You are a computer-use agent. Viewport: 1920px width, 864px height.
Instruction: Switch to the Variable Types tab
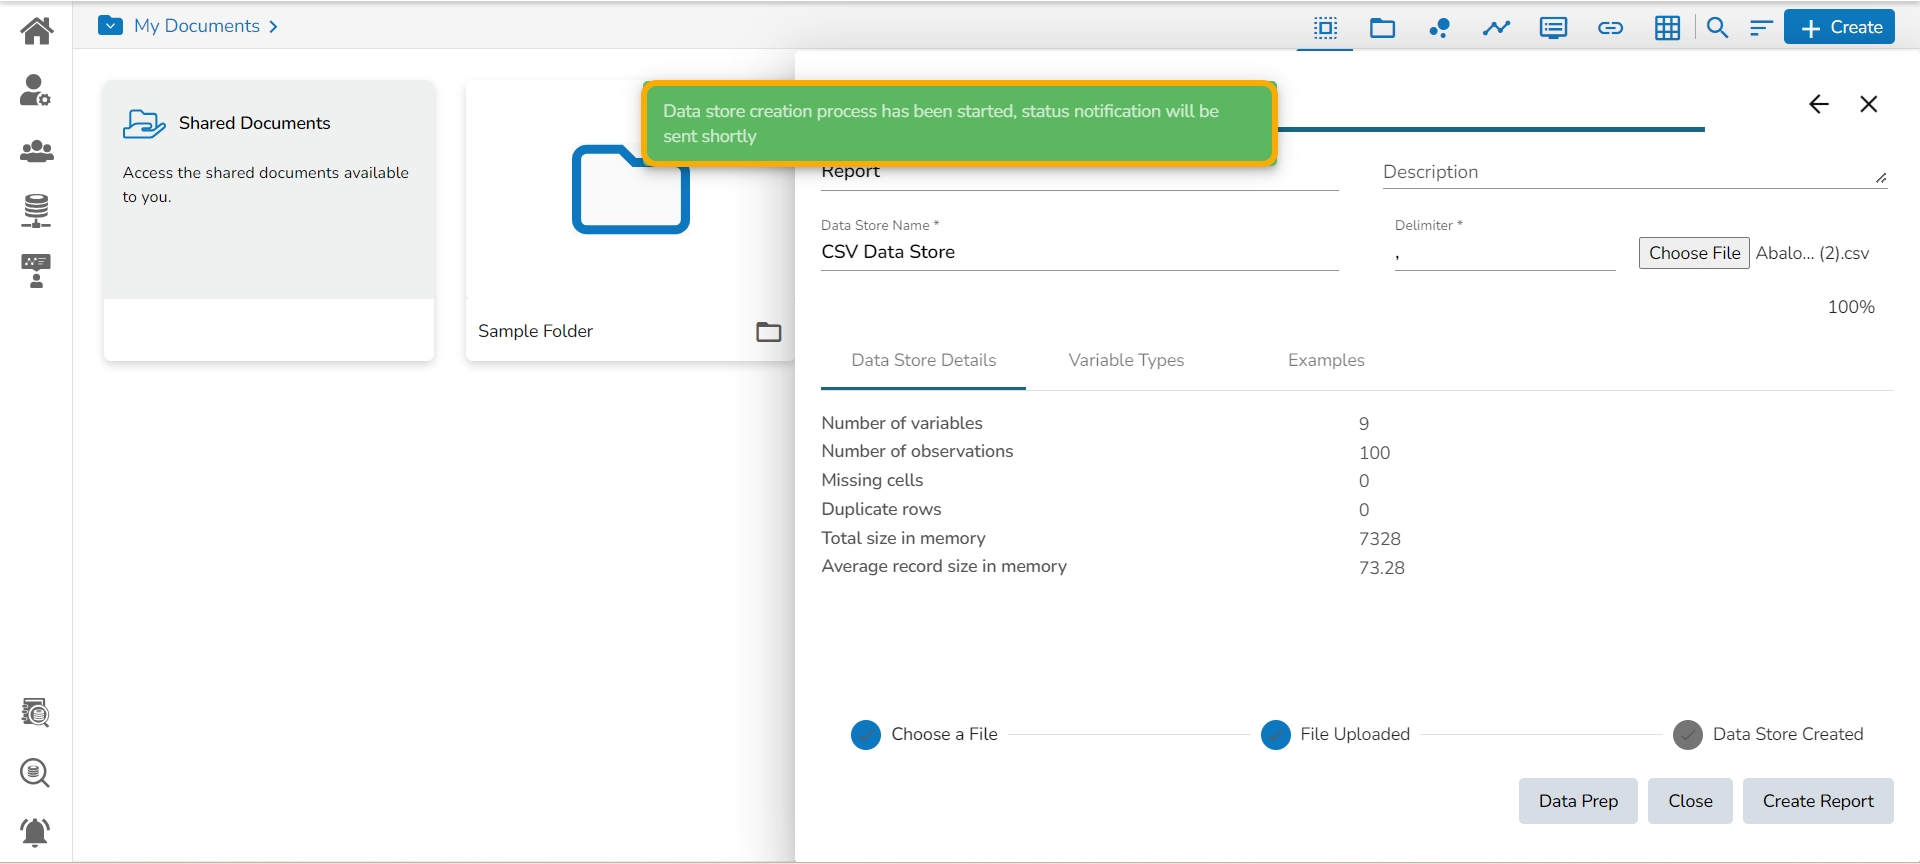pos(1126,360)
